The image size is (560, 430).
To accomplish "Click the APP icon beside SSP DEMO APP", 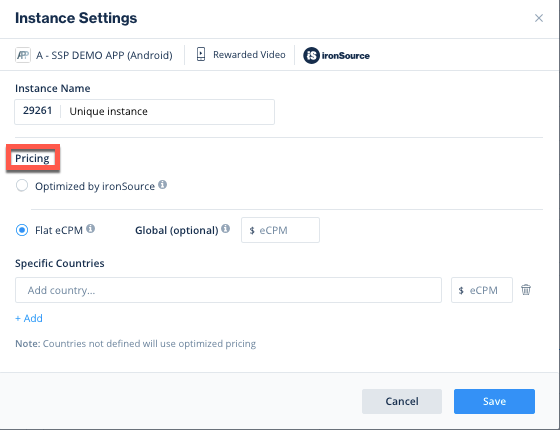I will (x=23, y=55).
